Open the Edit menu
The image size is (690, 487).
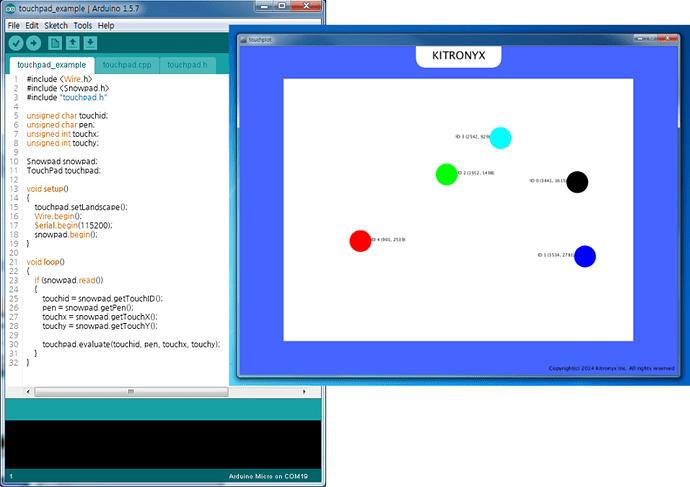(x=32, y=26)
